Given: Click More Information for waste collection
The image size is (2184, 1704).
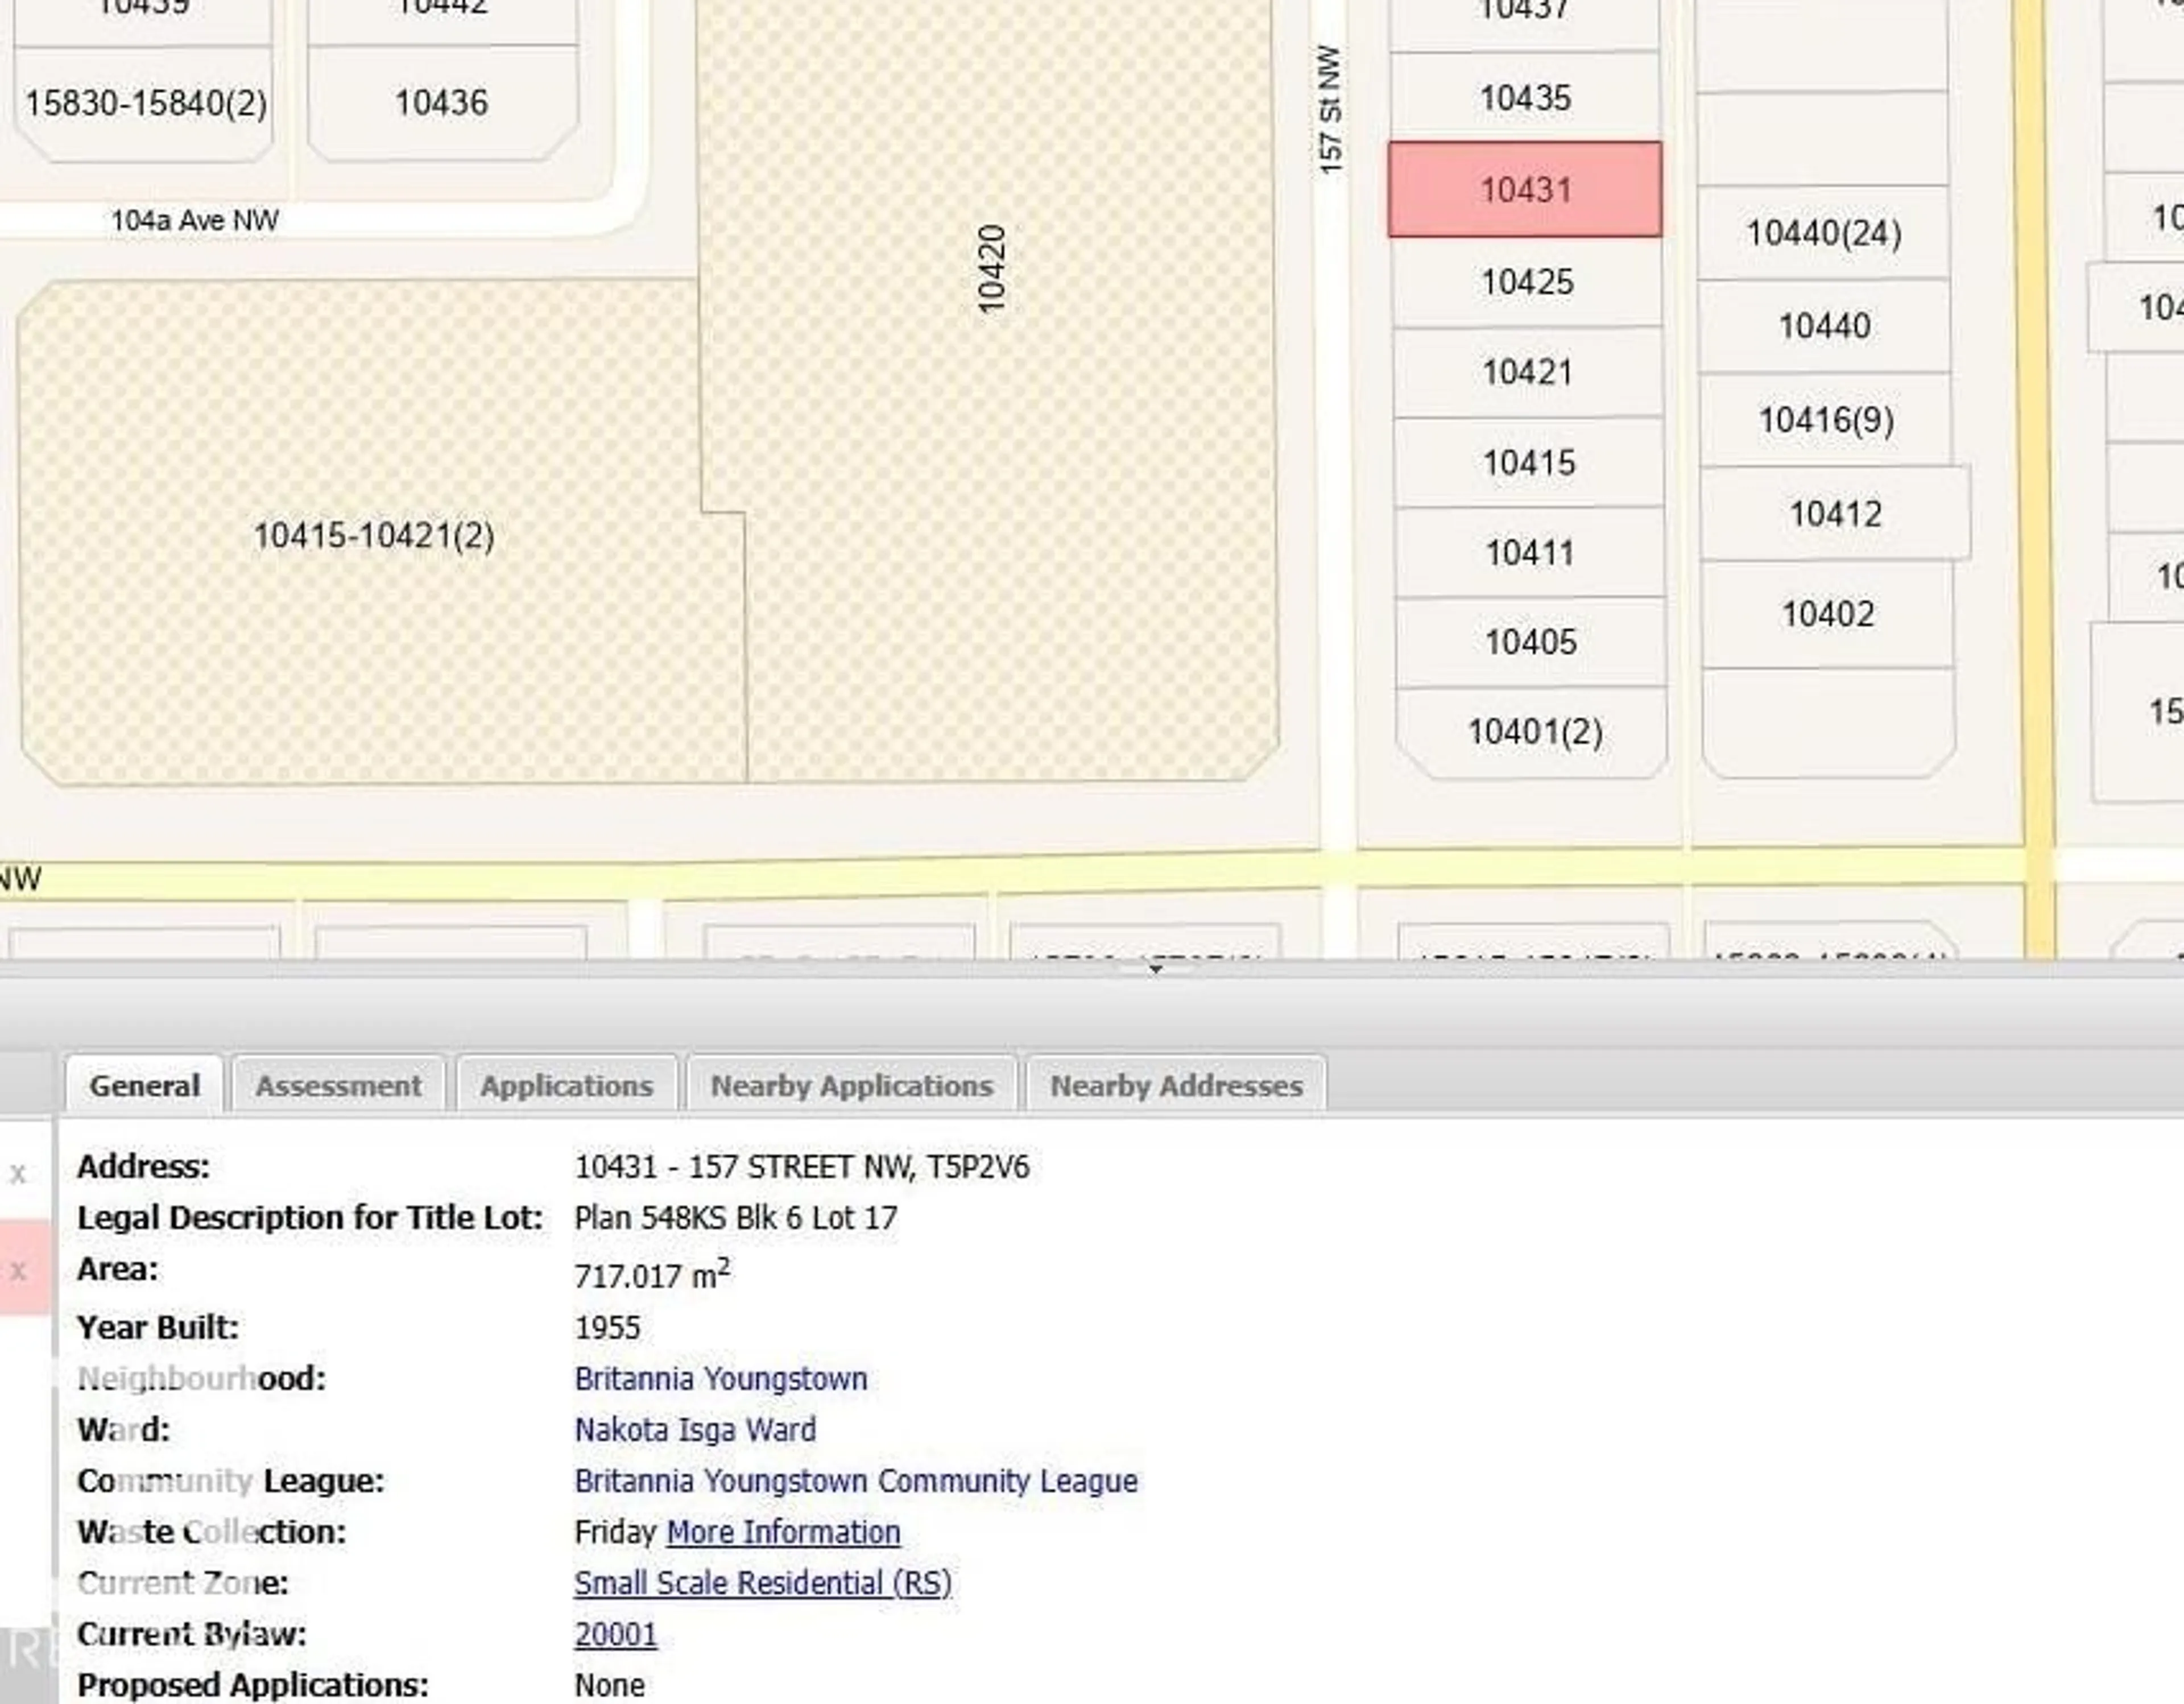Looking at the screenshot, I should [x=783, y=1532].
